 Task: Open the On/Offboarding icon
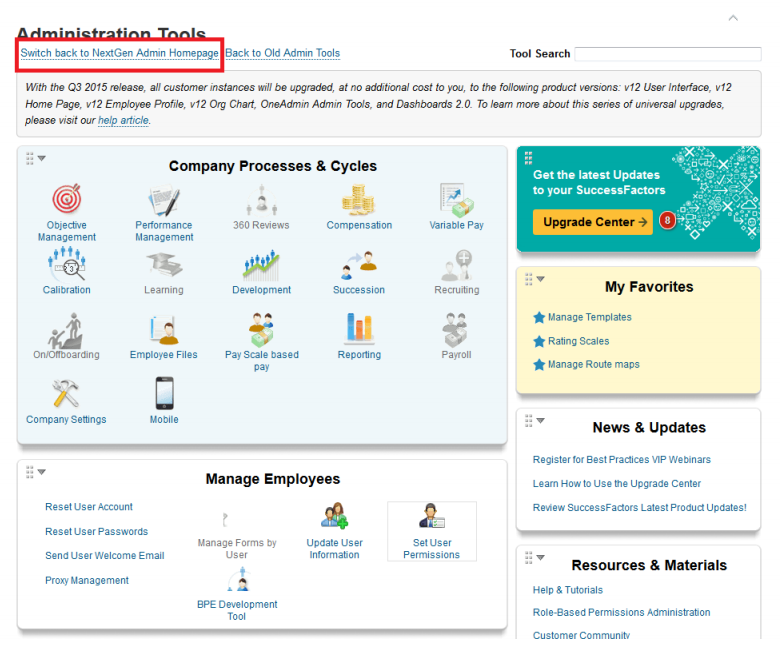pyautogui.click(x=66, y=330)
